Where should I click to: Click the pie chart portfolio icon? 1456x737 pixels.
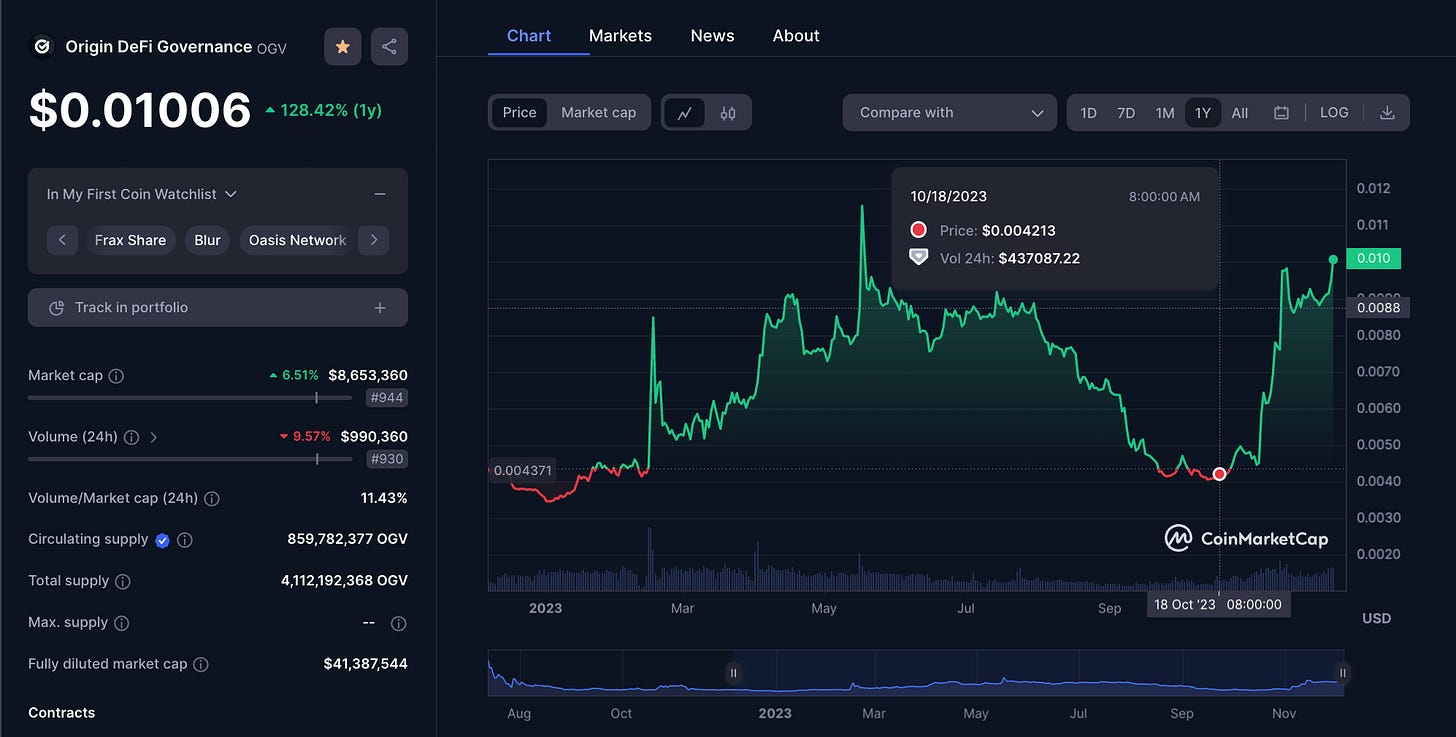pos(57,308)
